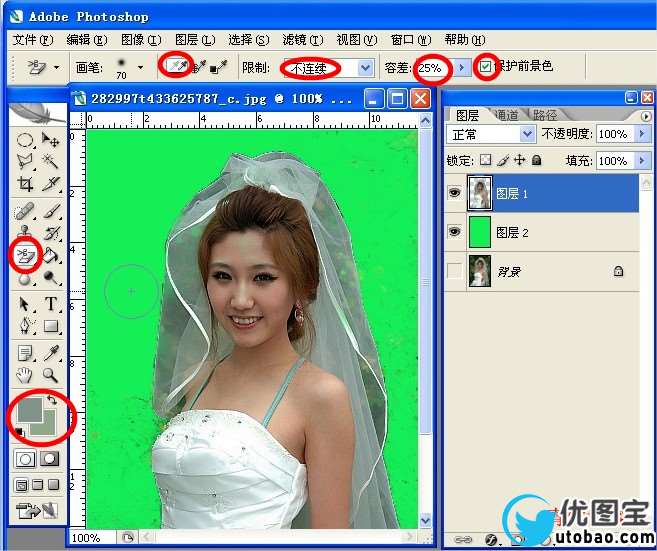
Task: Select the Hand tool
Action: click(25, 375)
